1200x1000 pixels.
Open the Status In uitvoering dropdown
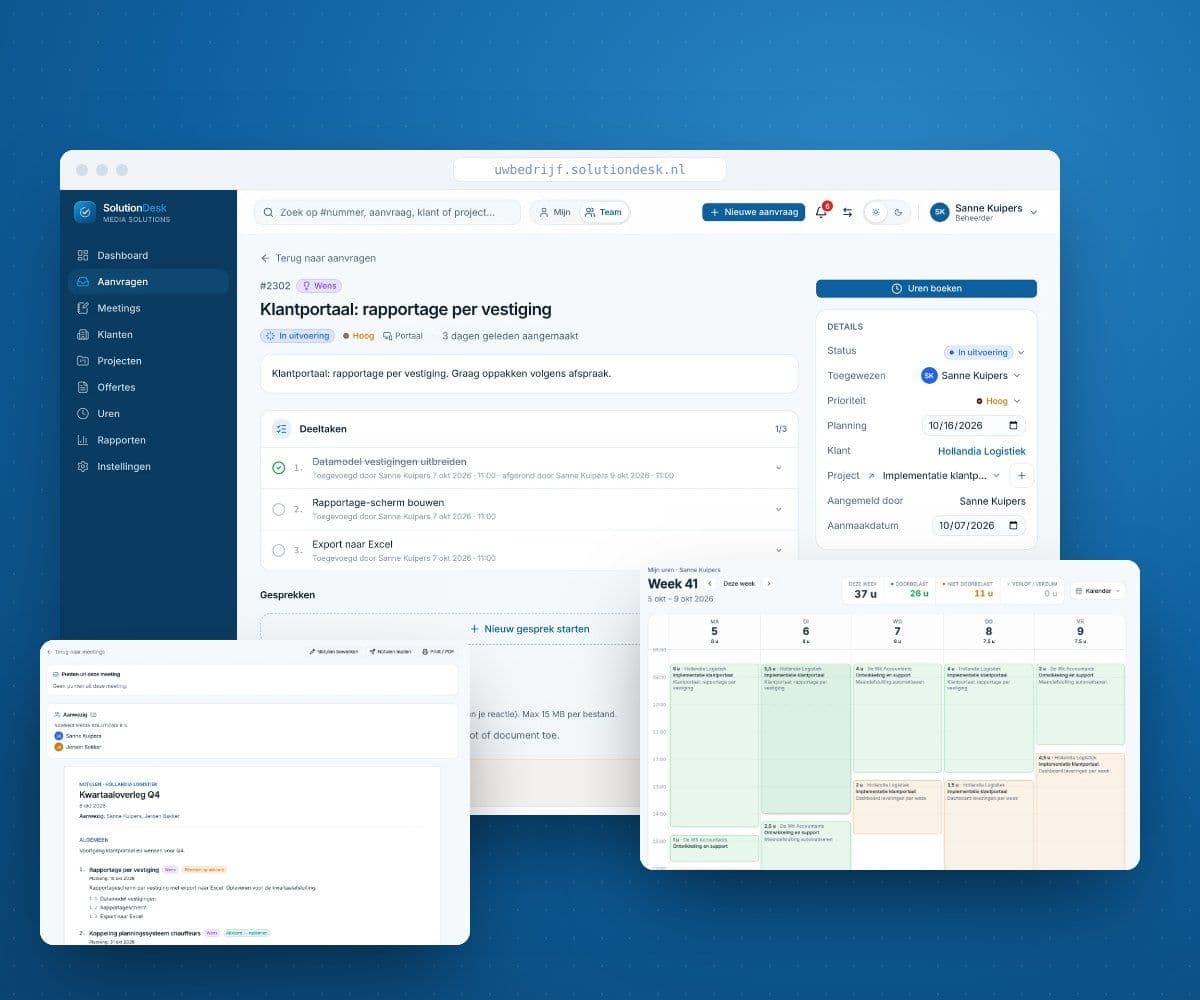[x=985, y=352]
